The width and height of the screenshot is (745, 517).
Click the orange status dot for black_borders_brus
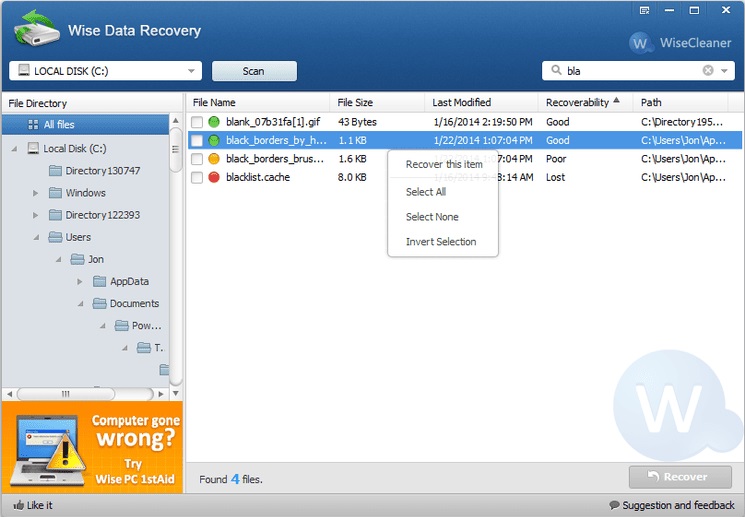[x=213, y=159]
